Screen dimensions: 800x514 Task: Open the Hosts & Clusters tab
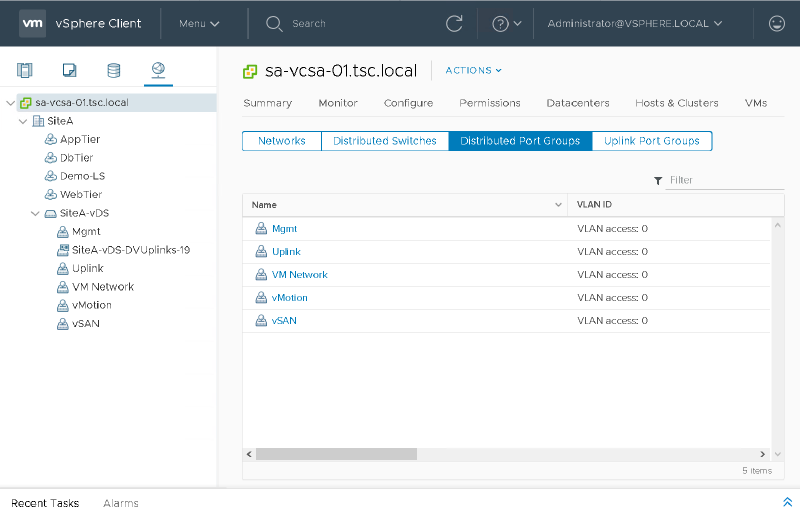677,103
